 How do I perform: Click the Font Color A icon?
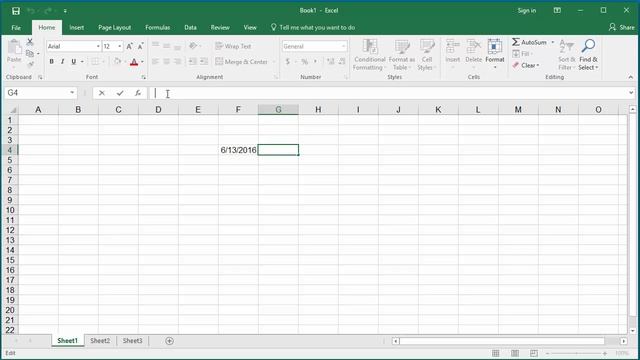coord(133,62)
